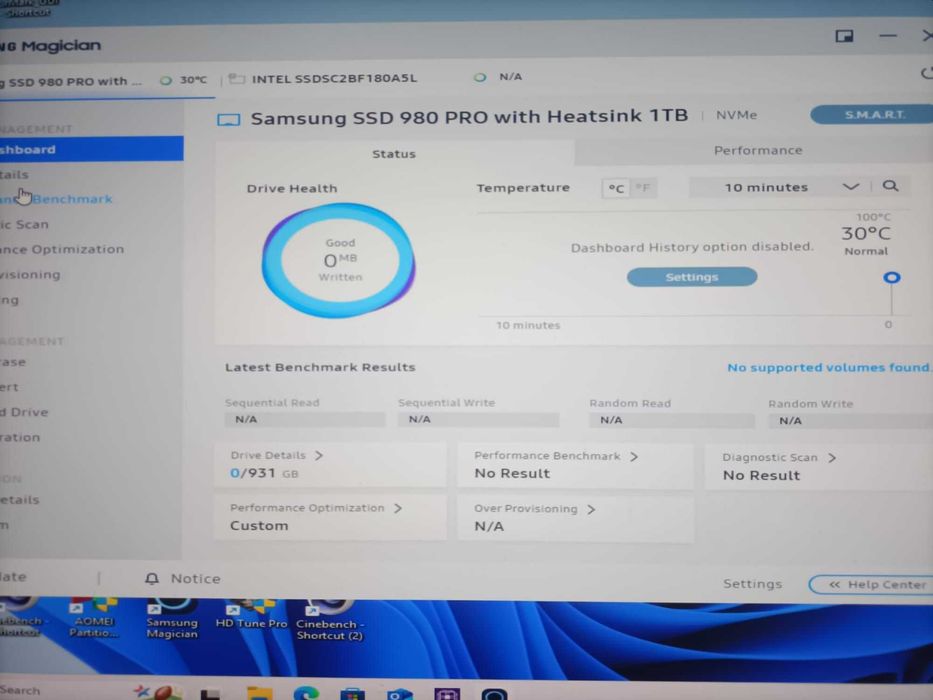Click the 30°C Normal temperature reading
Image resolution: width=933 pixels, height=700 pixels.
pos(866,240)
